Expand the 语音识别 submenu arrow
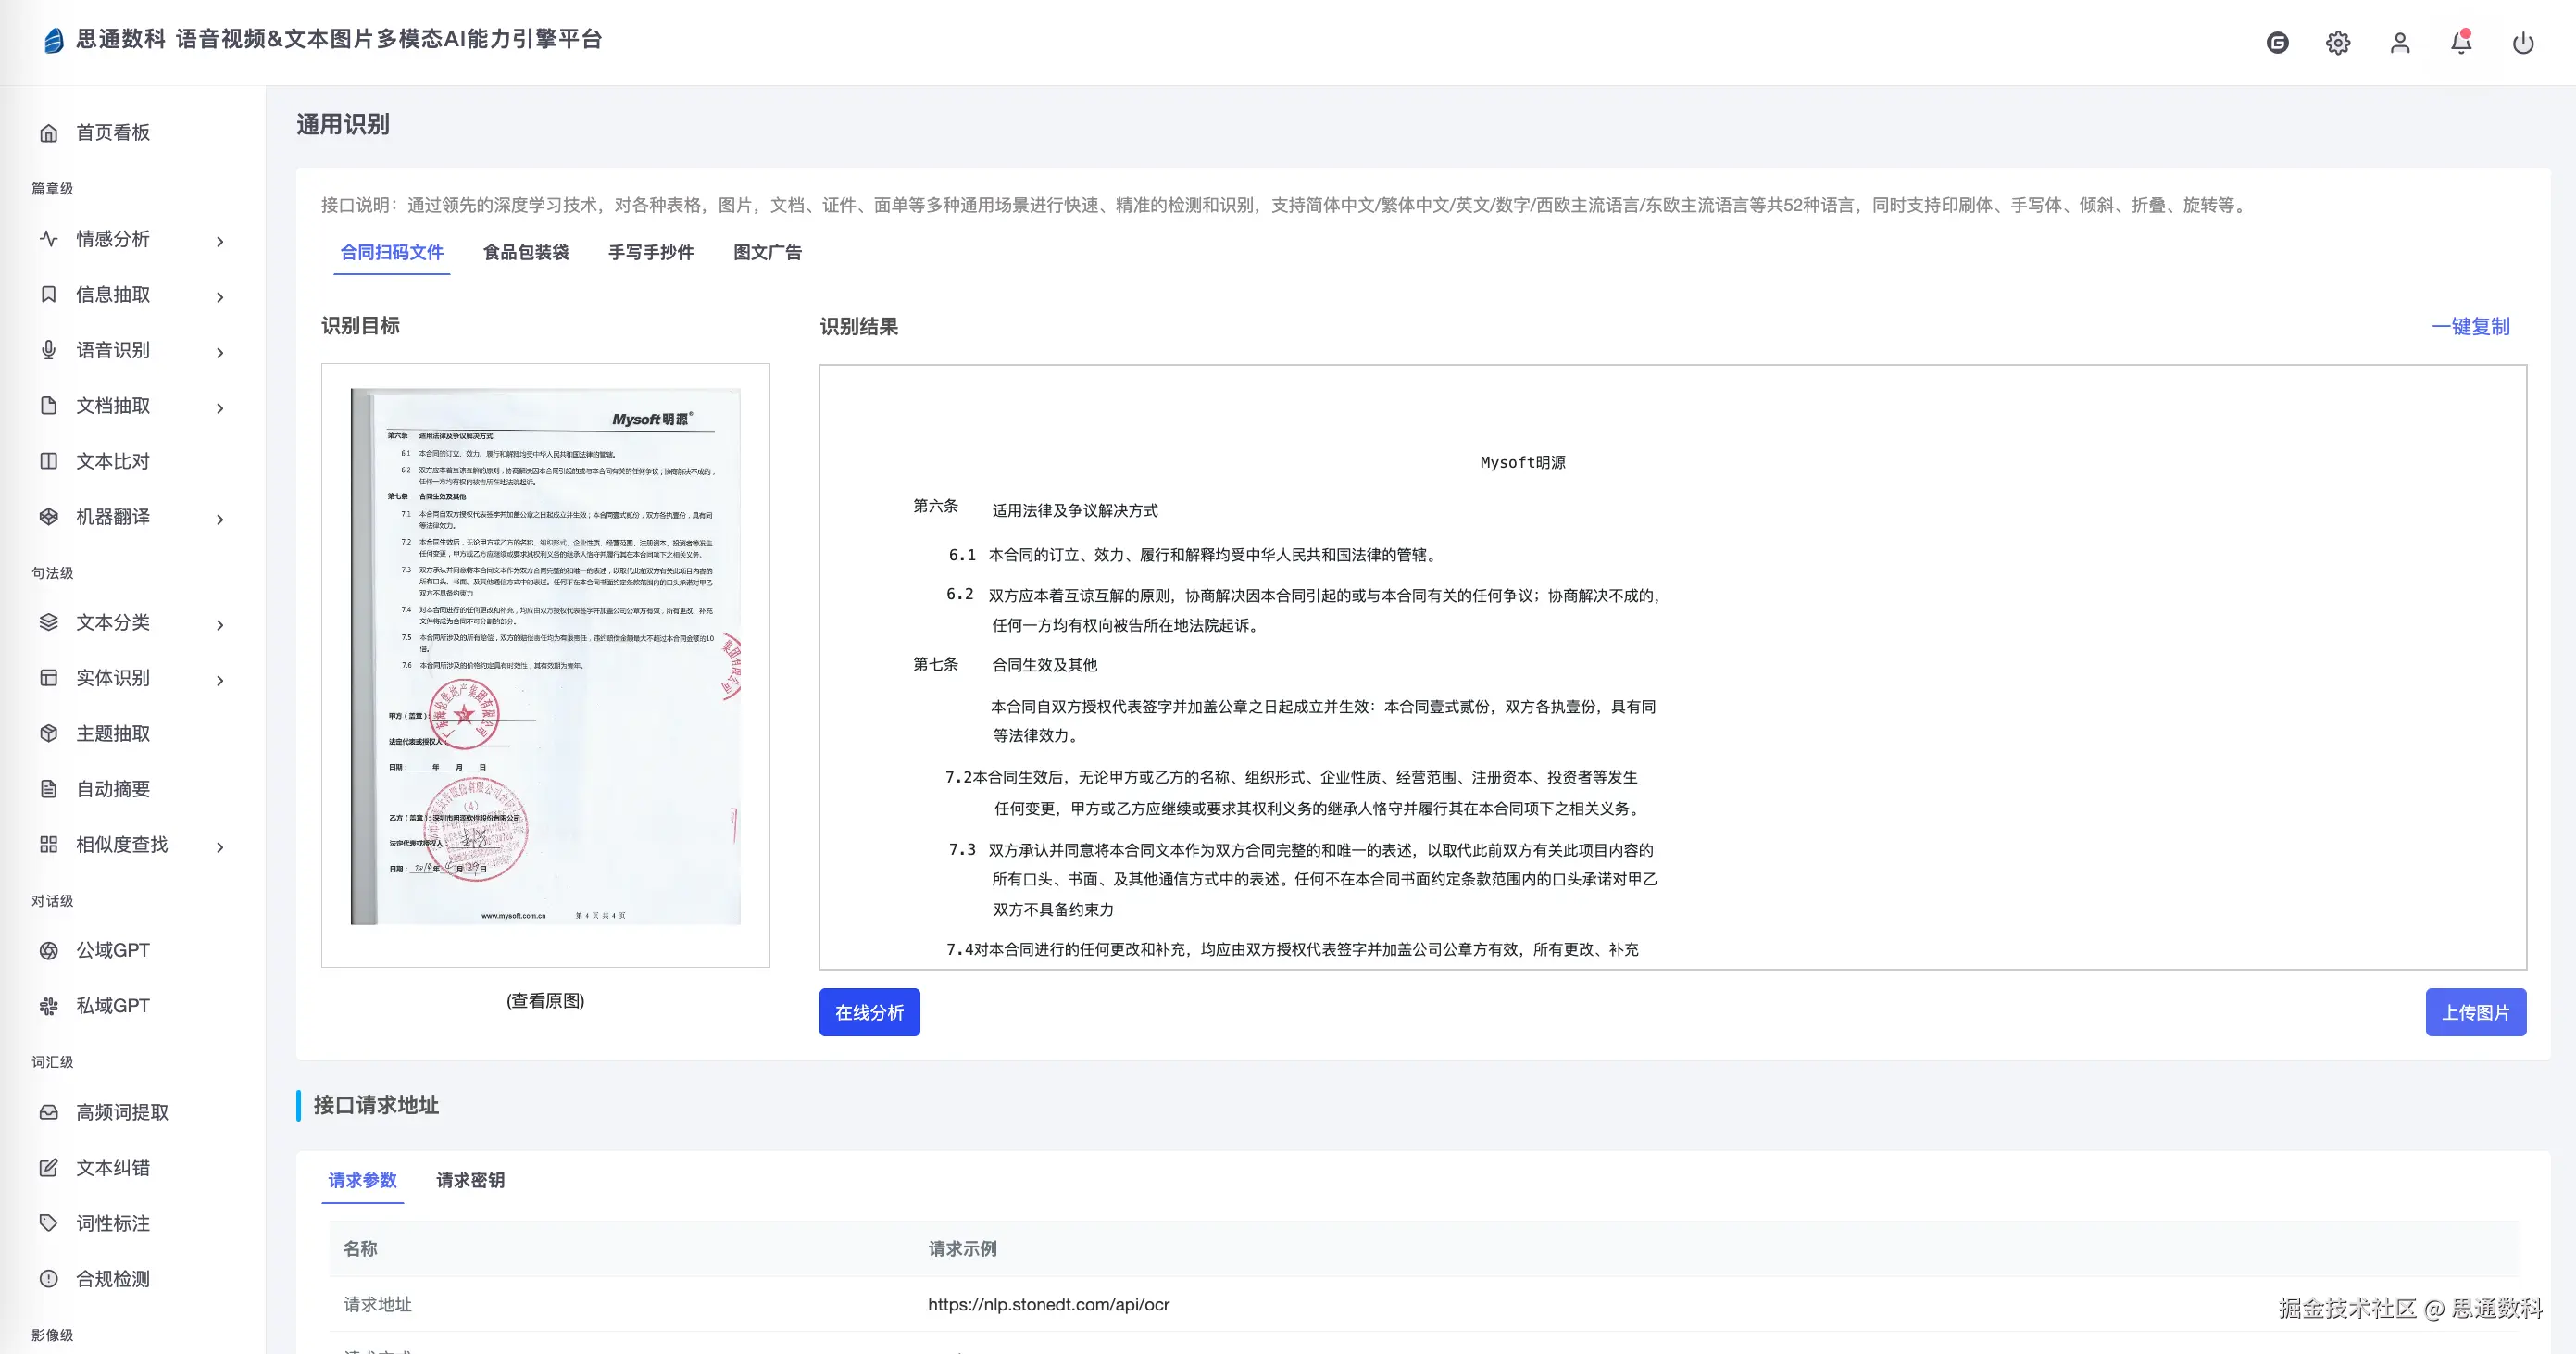The image size is (2576, 1354). [x=220, y=352]
